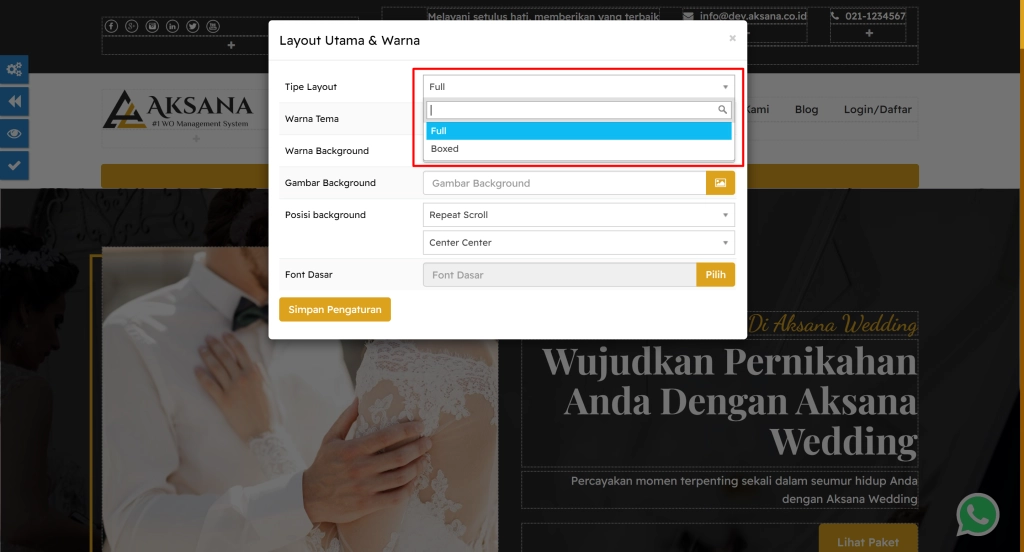
Task: Focus the dropdown search field
Action: (x=579, y=110)
